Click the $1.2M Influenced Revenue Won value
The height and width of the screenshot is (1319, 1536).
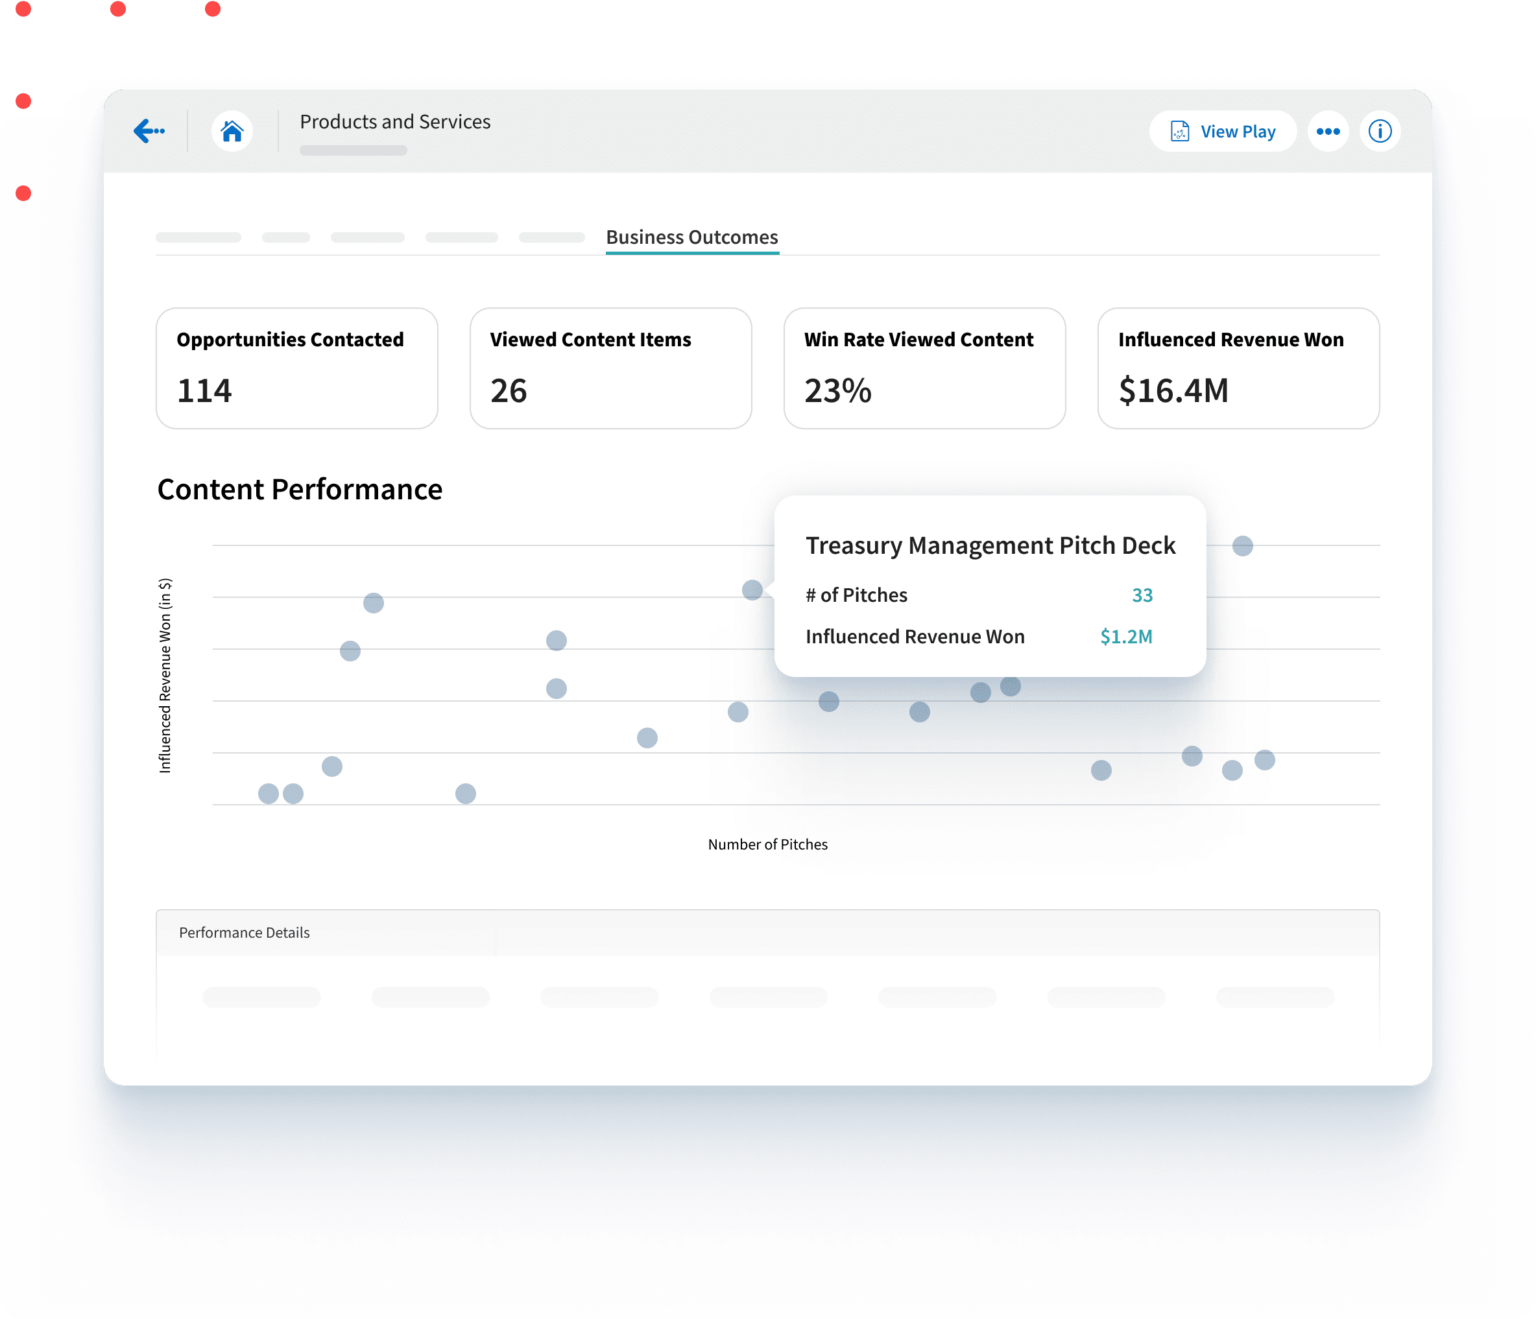click(x=1126, y=636)
